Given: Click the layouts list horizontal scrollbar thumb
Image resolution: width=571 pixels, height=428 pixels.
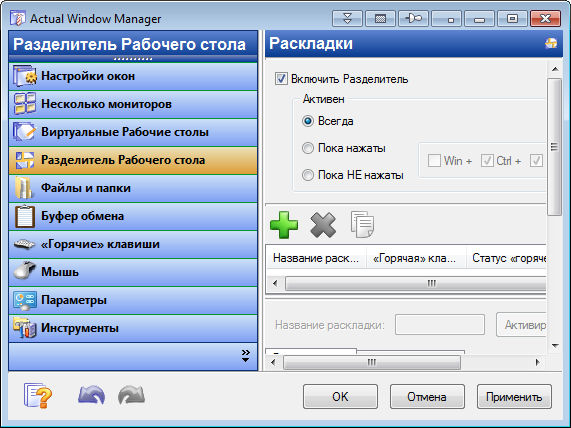Looking at the screenshot, I should point(415,283).
